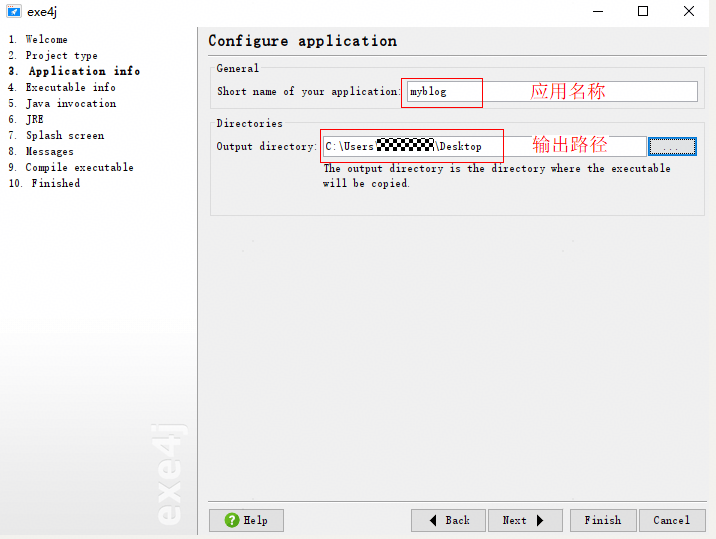Screen dimensions: 716x539
Task: Open the Java invocation step
Action: [x=62, y=103]
